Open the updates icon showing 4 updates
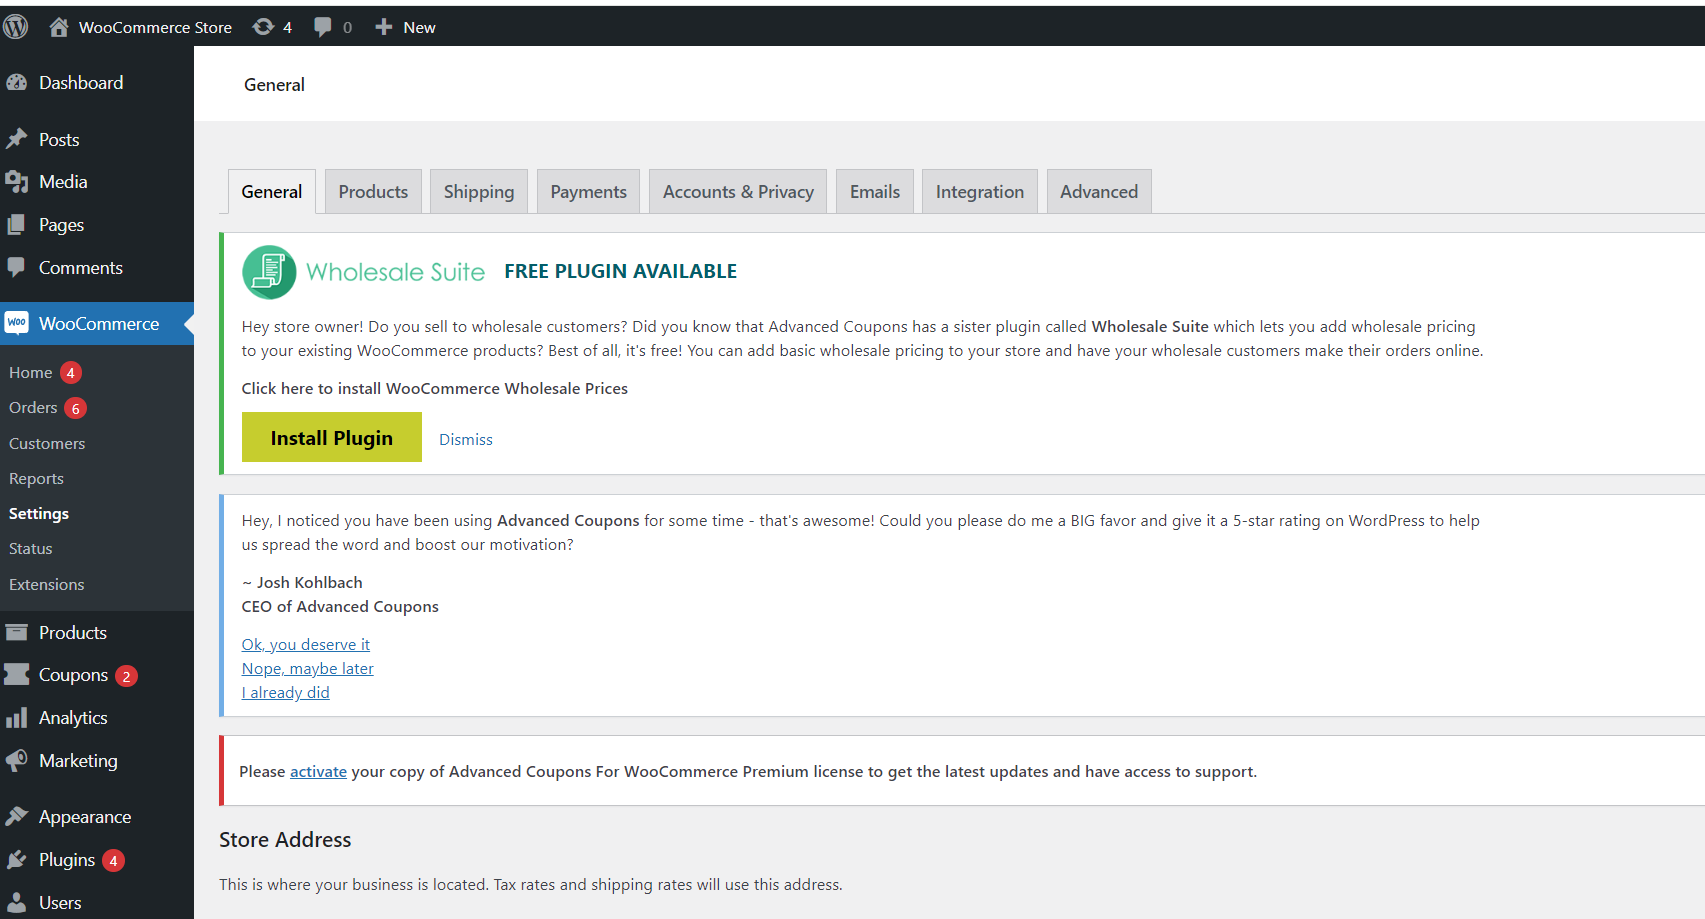1705x919 pixels. (x=262, y=26)
